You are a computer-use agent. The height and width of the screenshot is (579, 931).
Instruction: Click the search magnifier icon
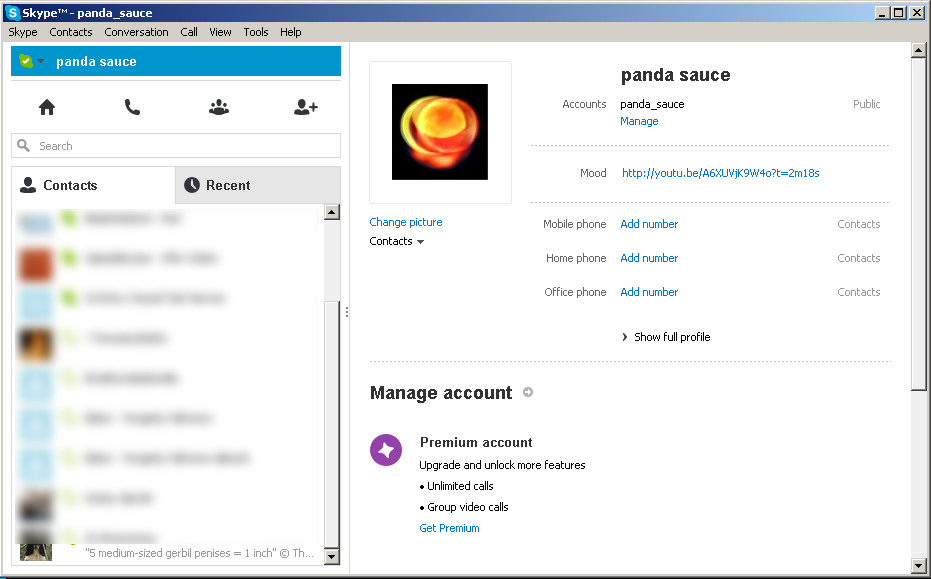coord(23,145)
